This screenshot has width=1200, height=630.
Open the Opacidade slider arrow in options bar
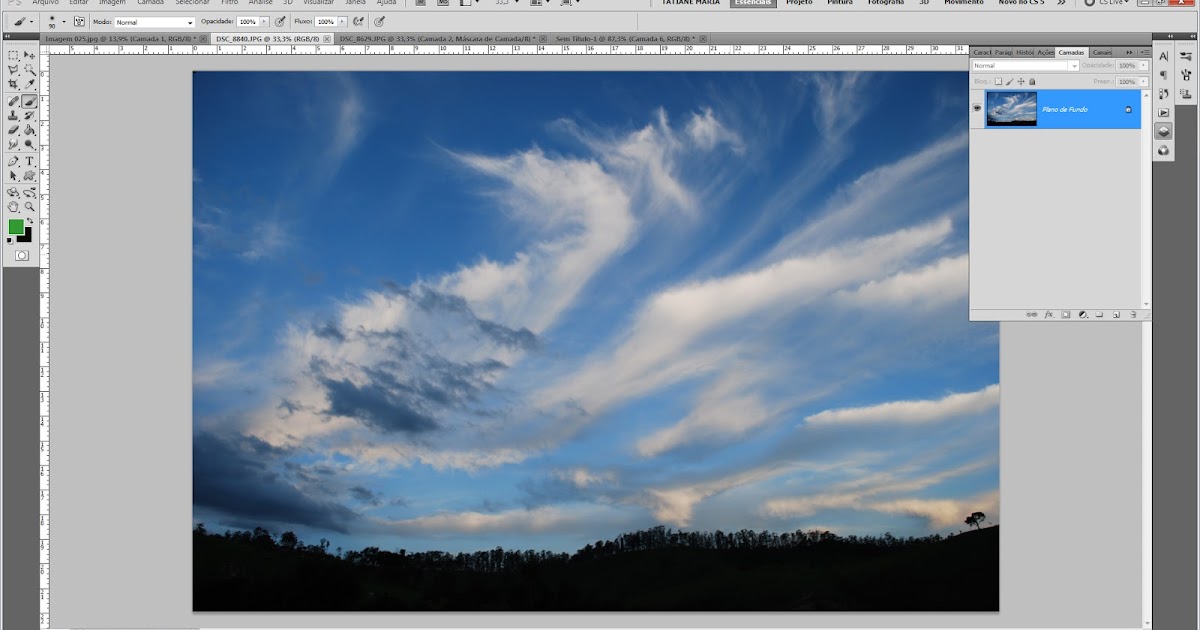coord(265,21)
